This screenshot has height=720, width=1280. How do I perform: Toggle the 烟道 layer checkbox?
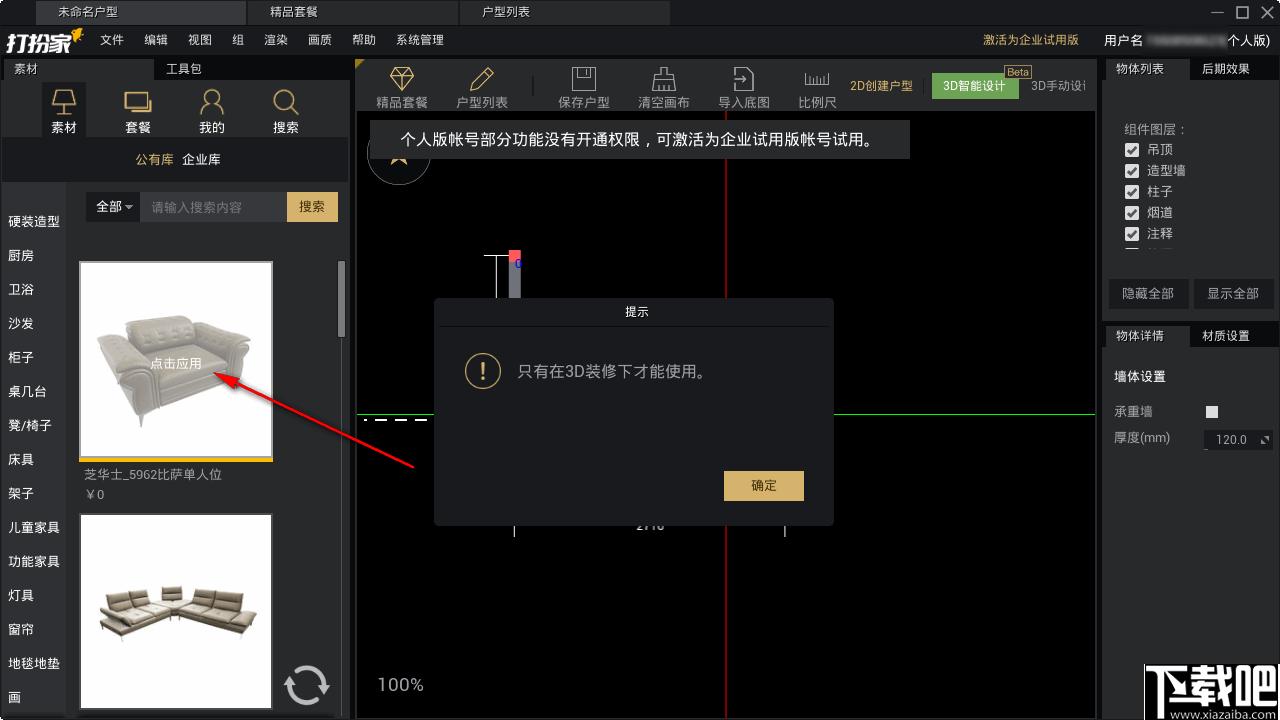(1132, 213)
